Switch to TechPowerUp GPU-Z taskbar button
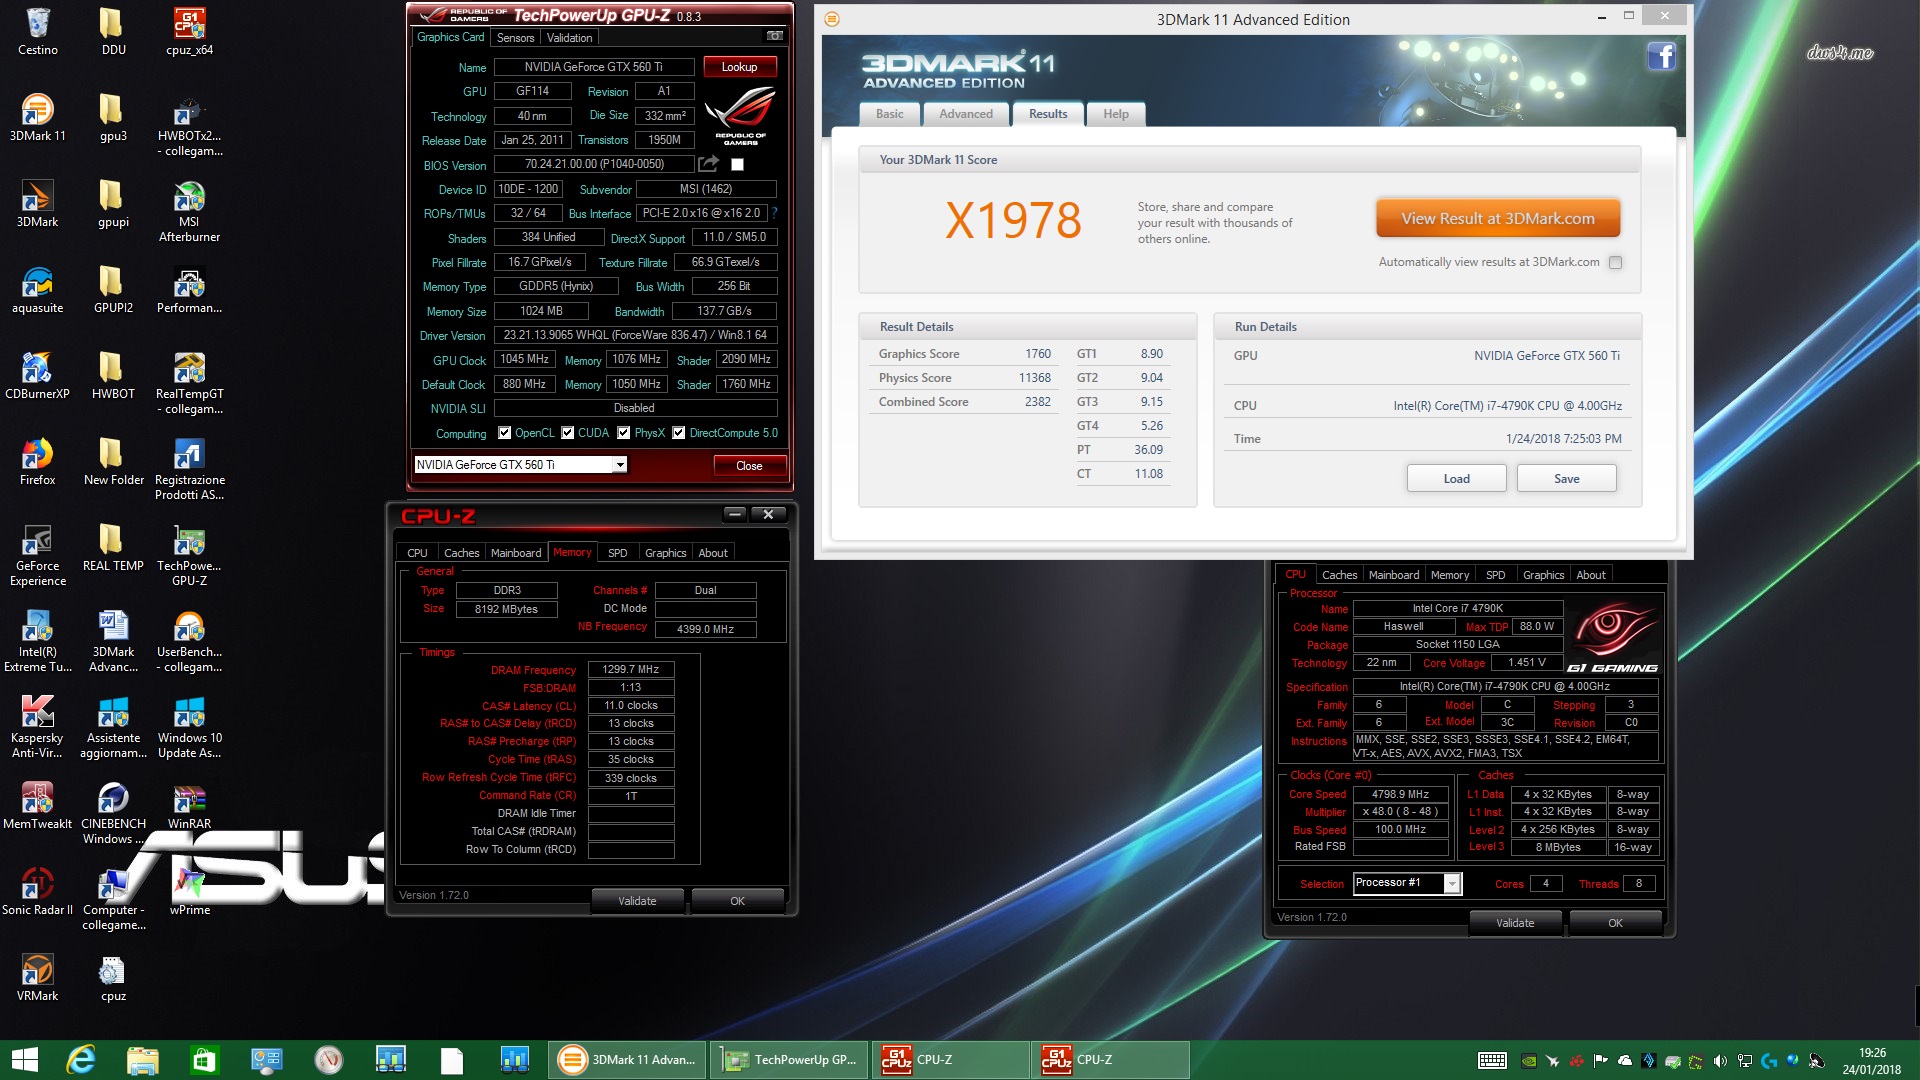Image resolution: width=1920 pixels, height=1080 pixels. pos(789,1059)
